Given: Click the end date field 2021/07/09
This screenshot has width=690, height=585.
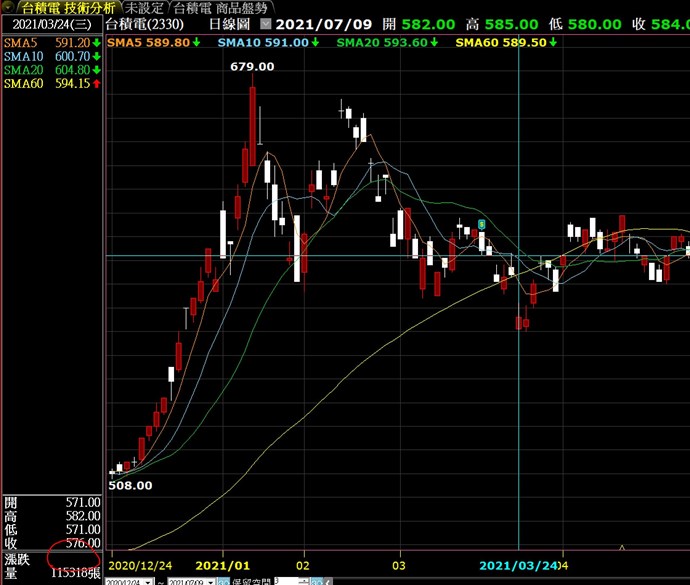Looking at the screenshot, I should (187, 581).
